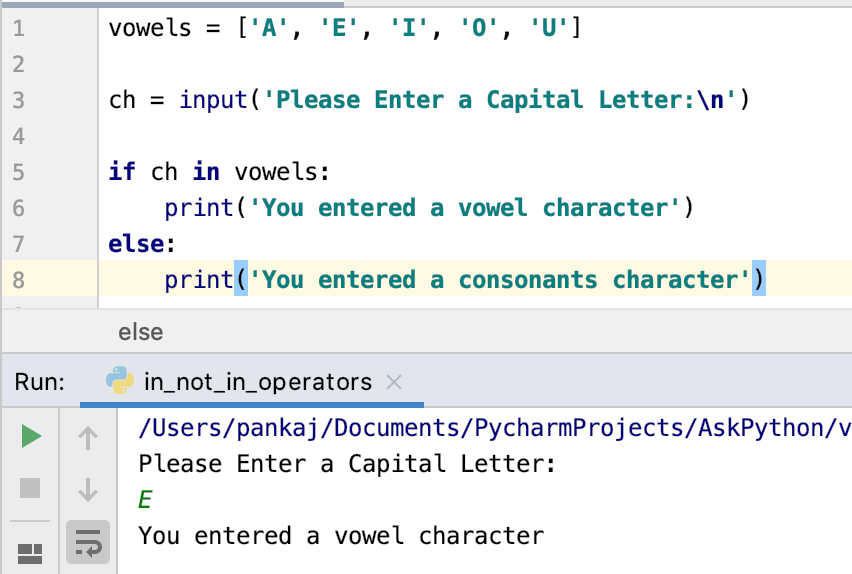Click 'You entered a vowel character' console output
852x574 pixels.
coord(341,536)
